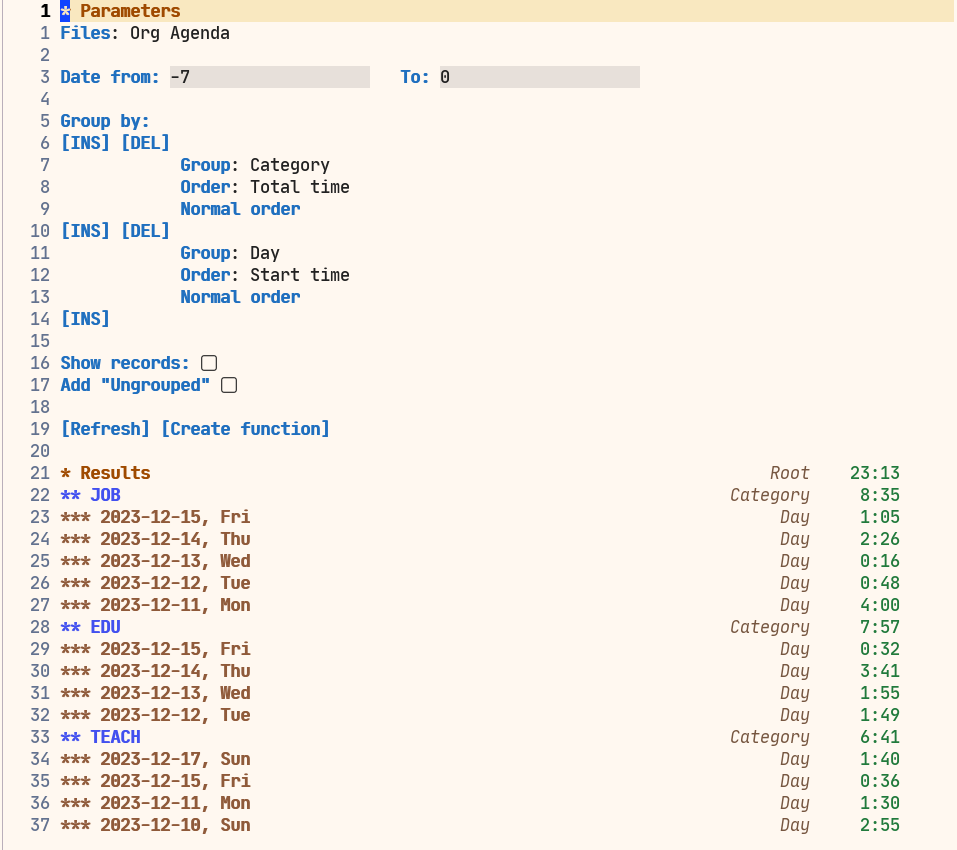Toggle Normal order for the Day group
This screenshot has width=957, height=850.
(240, 296)
